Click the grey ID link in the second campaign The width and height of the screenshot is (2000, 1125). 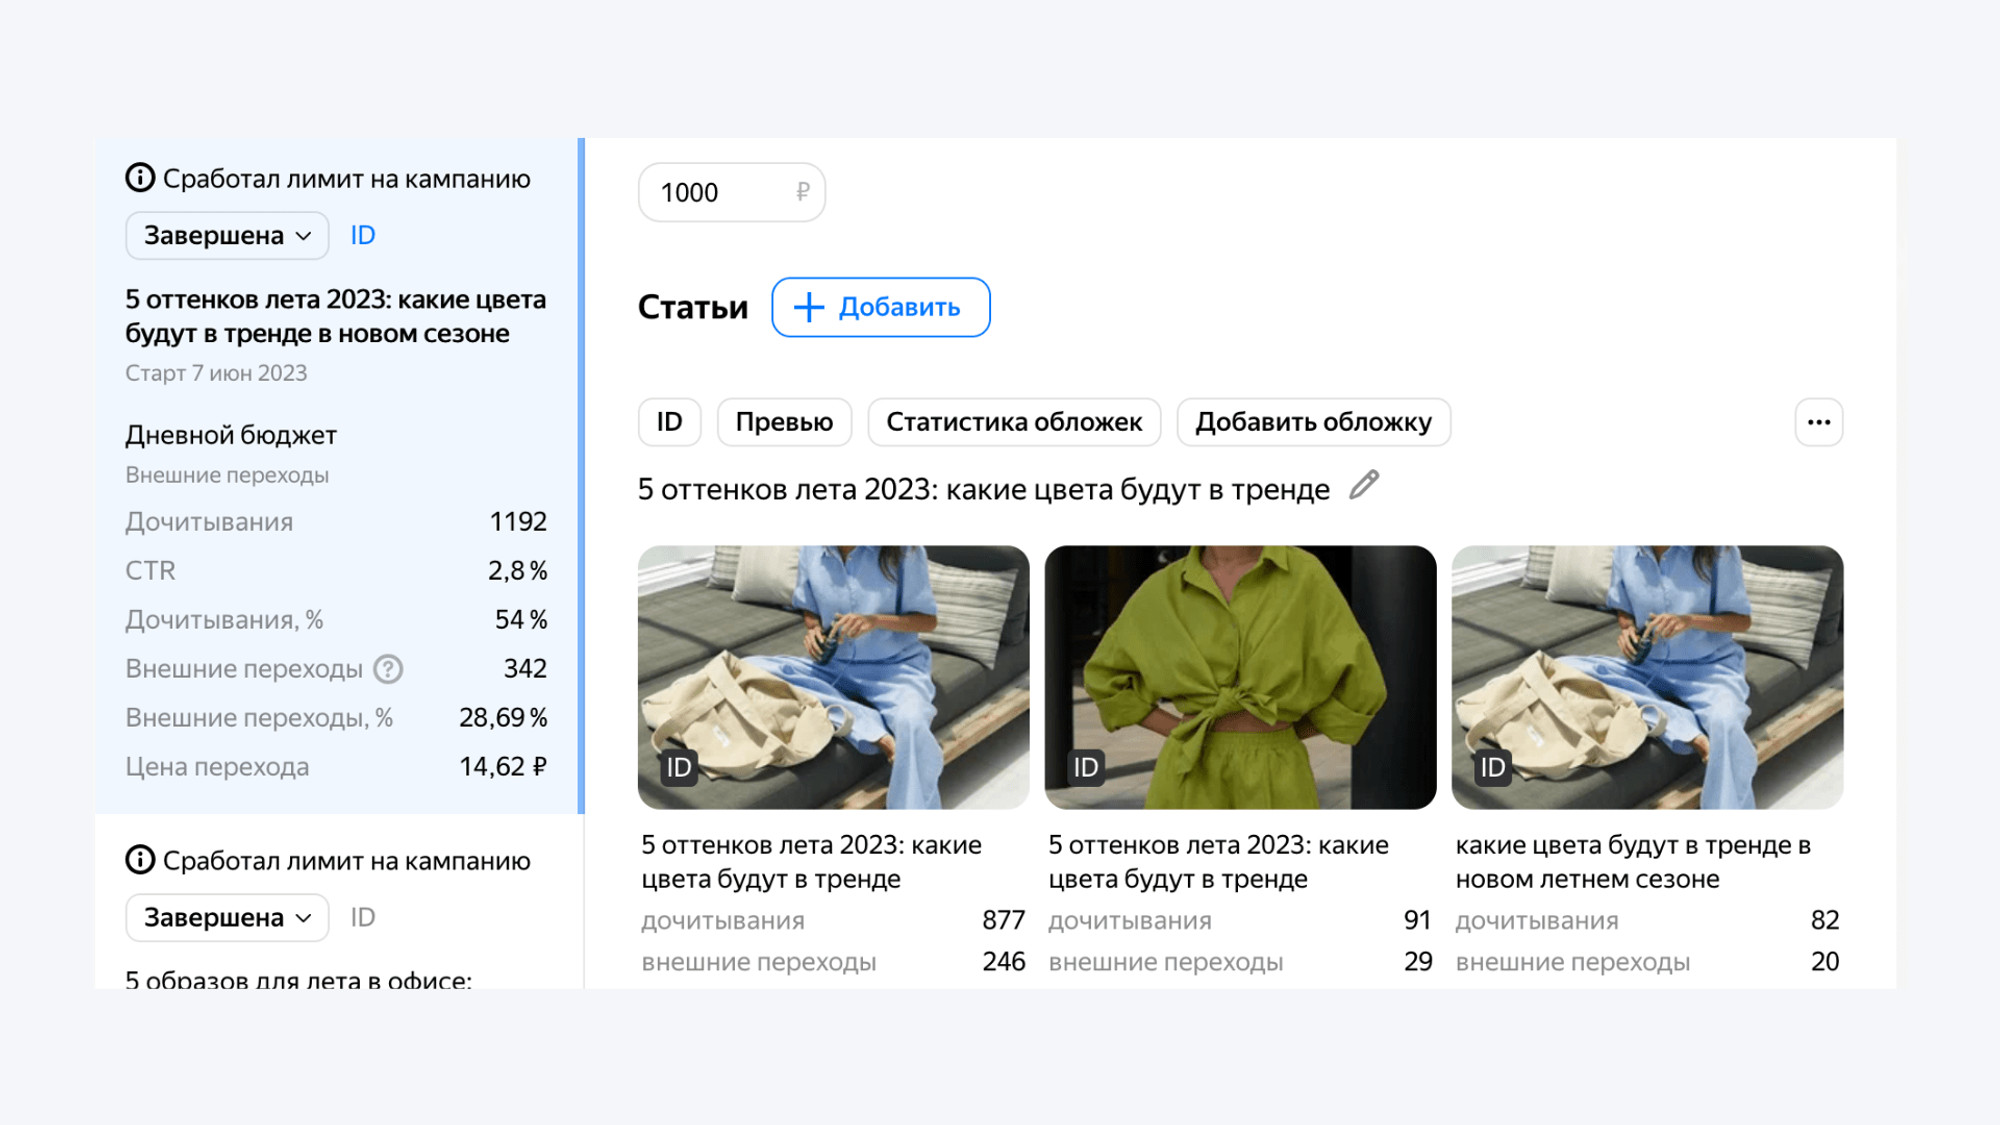362,917
